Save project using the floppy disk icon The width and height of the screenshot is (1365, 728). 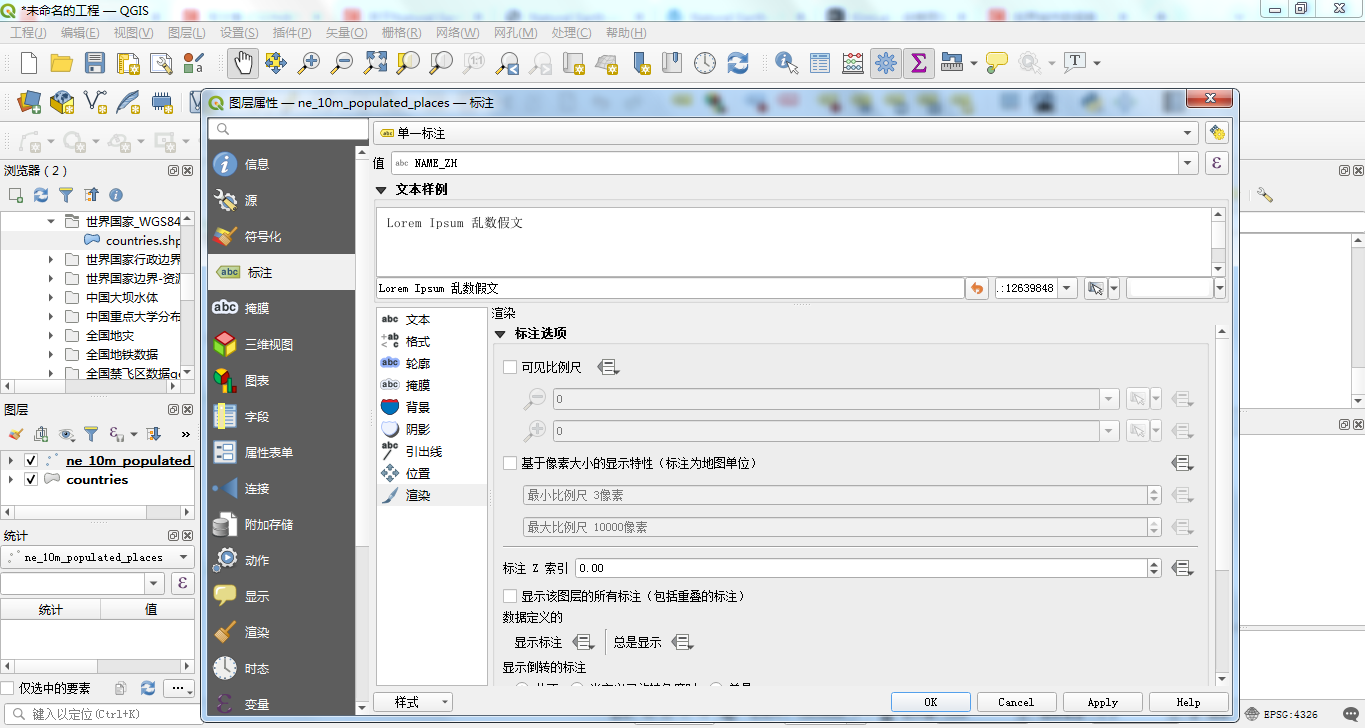(95, 63)
